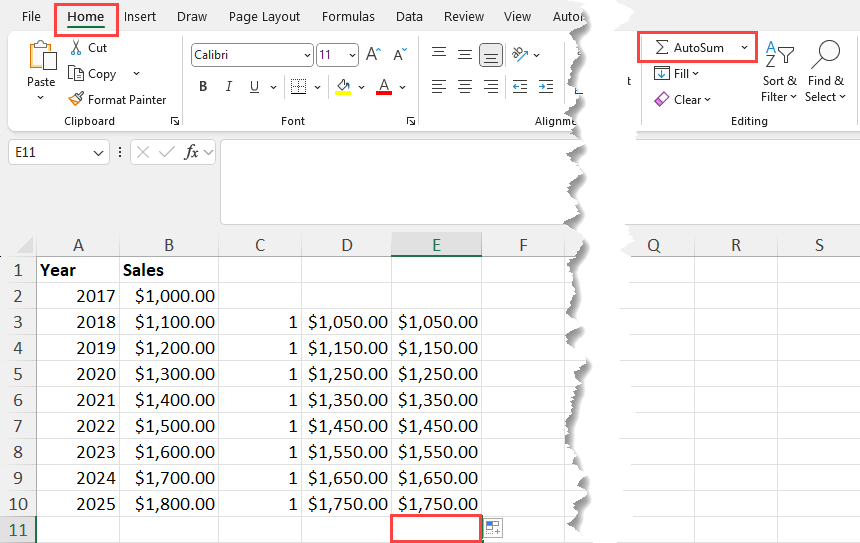Expand the font size 11 dropdown
860x543 pixels.
[x=351, y=56]
